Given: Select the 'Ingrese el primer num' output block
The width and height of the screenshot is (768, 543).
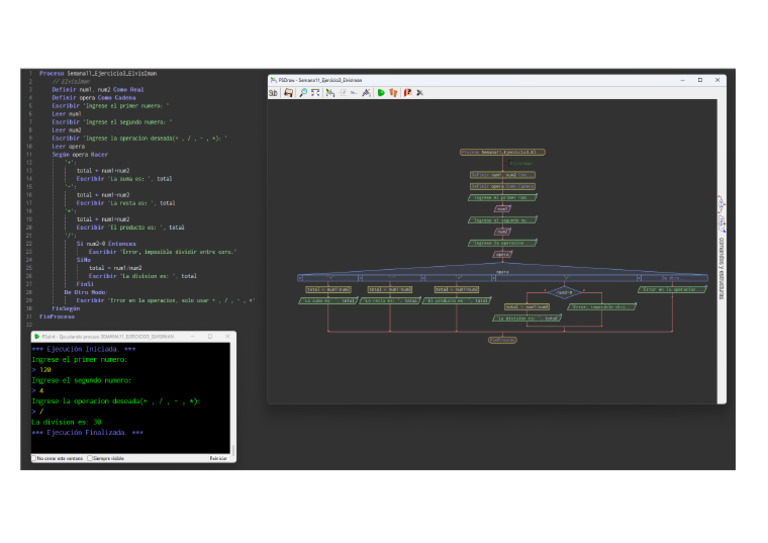Looking at the screenshot, I should [x=503, y=197].
